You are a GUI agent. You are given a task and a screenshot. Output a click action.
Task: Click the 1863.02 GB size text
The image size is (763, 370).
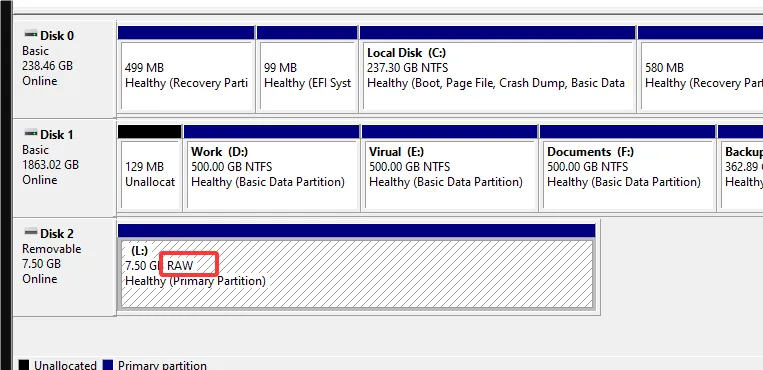click(x=50, y=165)
